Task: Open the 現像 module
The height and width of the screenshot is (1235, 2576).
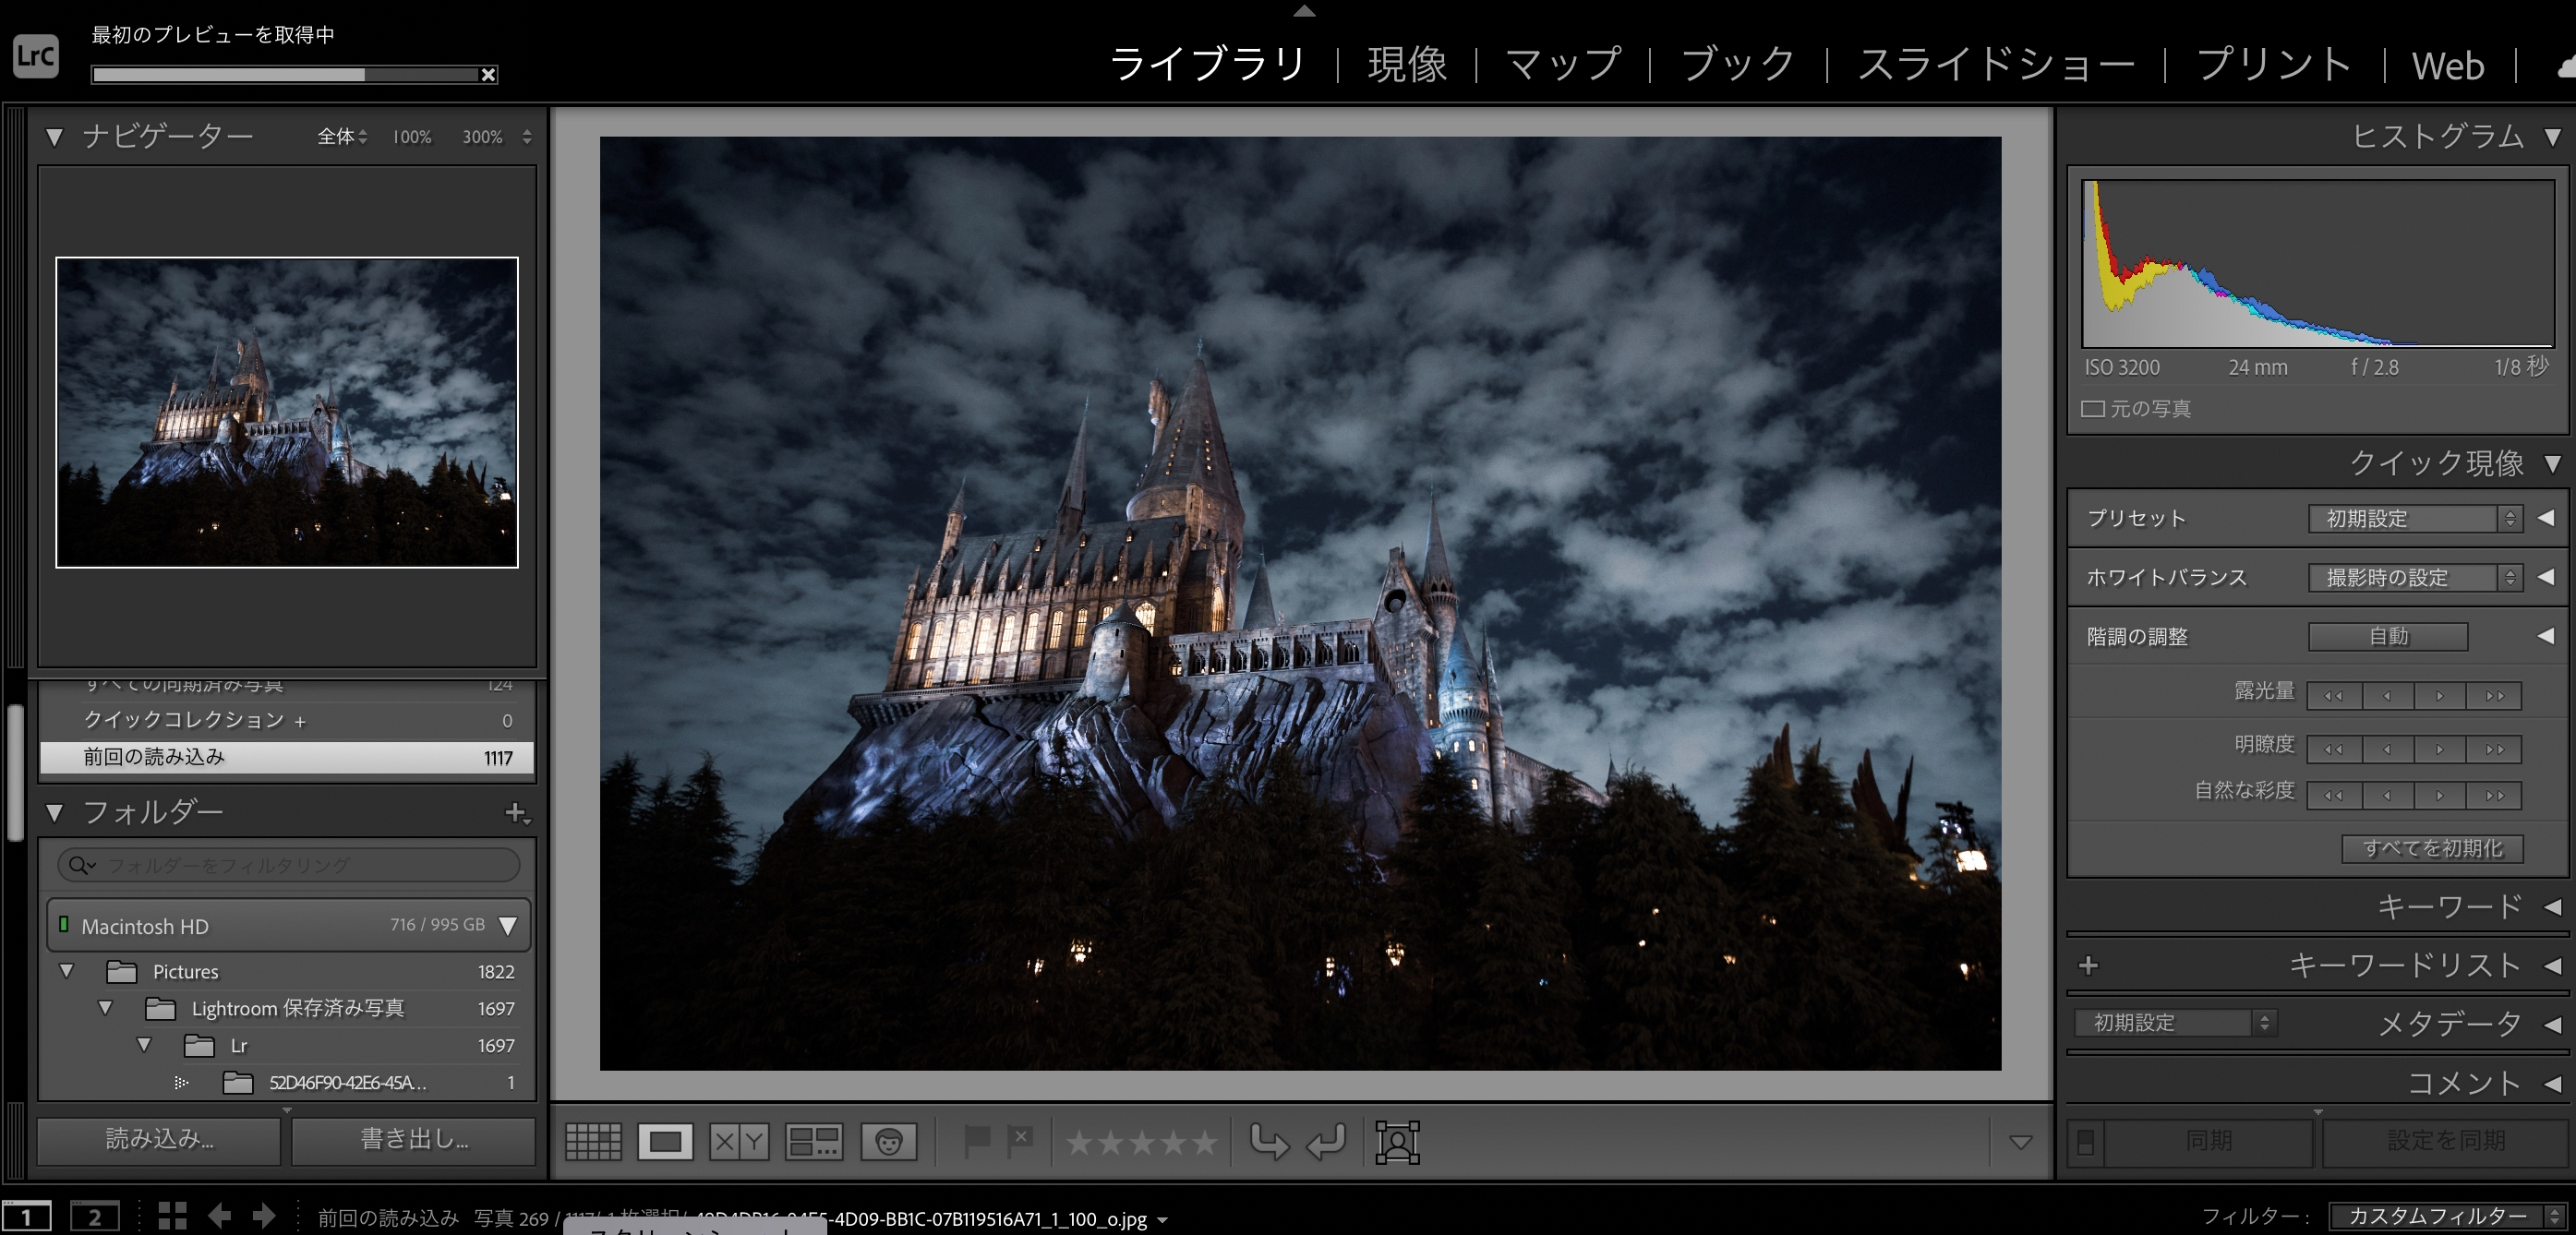Action: pyautogui.click(x=1407, y=65)
